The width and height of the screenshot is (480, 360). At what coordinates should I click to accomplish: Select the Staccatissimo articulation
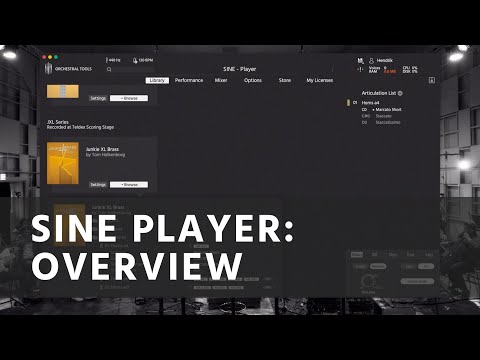click(x=388, y=122)
